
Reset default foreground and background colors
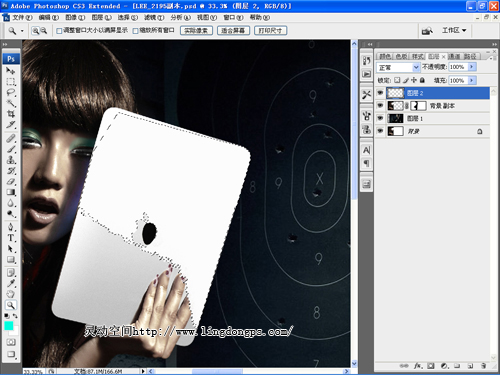click(7, 315)
